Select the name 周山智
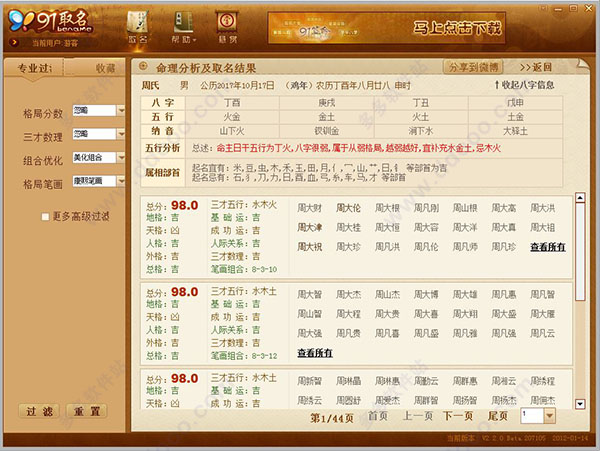The image size is (600, 451). coord(310,314)
